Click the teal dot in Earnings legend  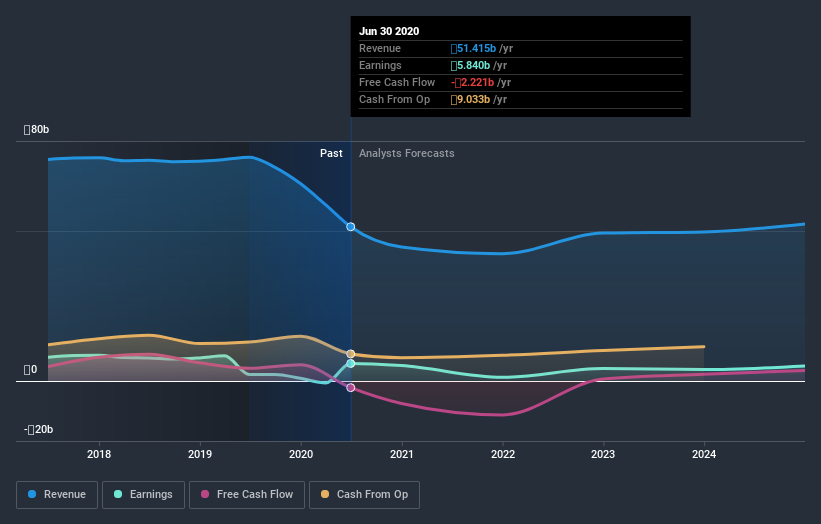pos(118,494)
